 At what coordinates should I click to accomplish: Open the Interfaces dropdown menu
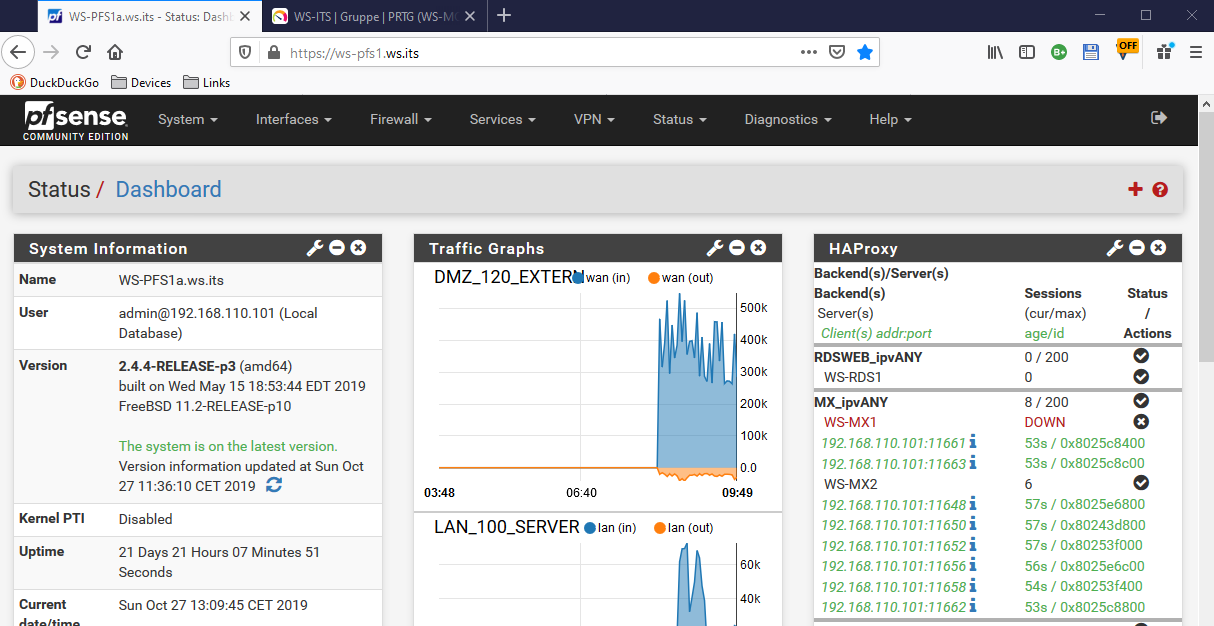click(x=294, y=119)
